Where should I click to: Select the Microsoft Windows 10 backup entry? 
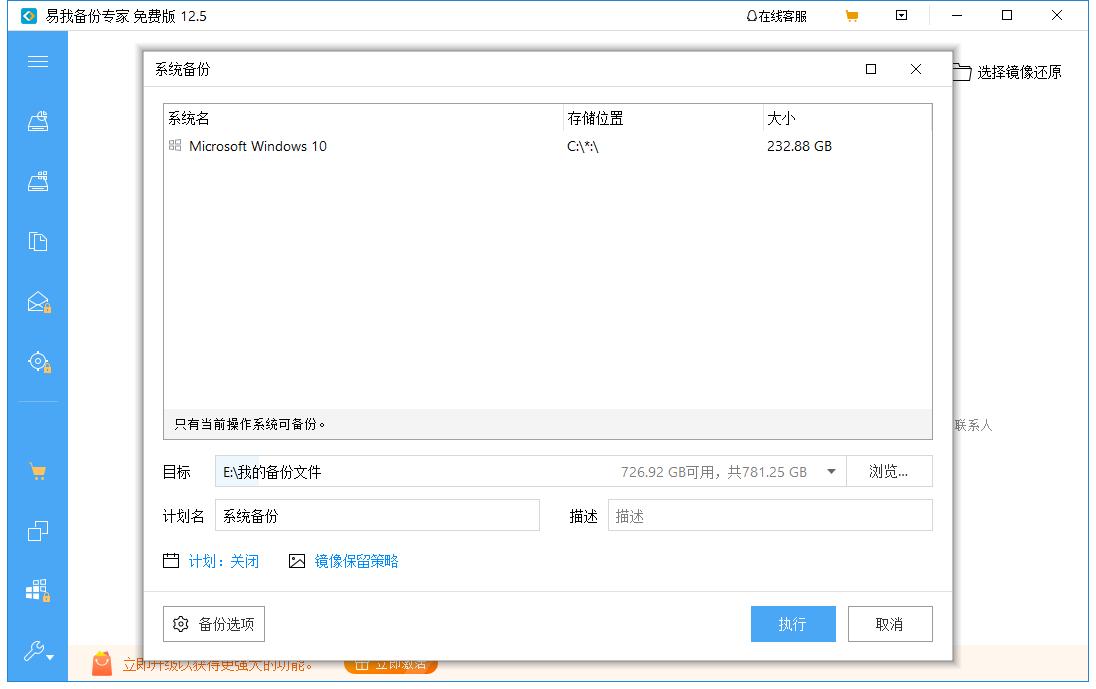(x=260, y=145)
